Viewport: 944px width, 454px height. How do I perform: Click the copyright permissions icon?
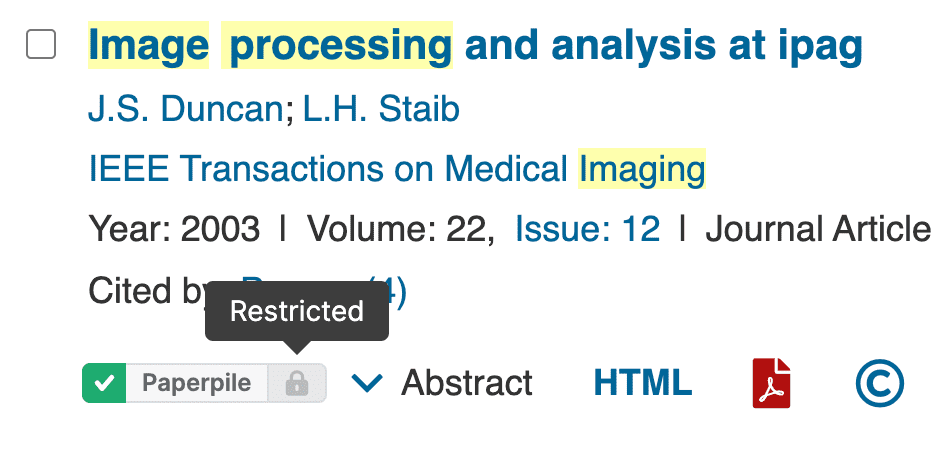point(879,383)
